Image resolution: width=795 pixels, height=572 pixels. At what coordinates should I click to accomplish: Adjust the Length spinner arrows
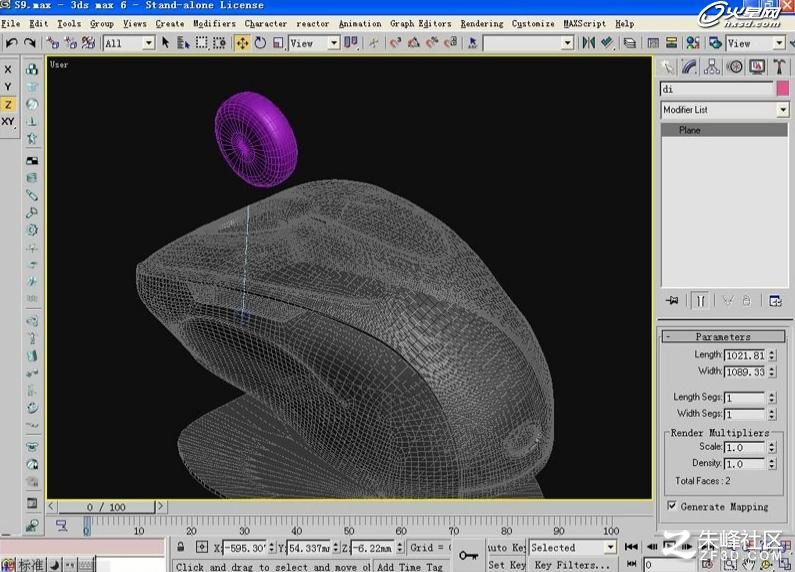(x=772, y=355)
